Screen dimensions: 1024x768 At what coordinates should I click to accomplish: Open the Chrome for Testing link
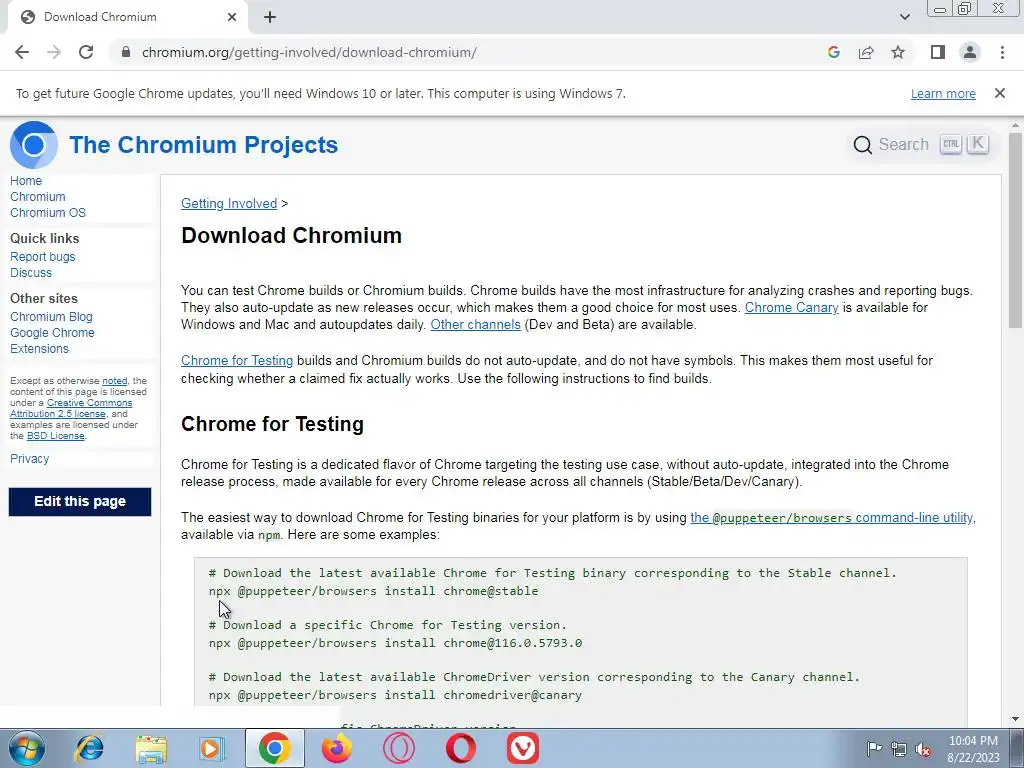(x=236, y=360)
